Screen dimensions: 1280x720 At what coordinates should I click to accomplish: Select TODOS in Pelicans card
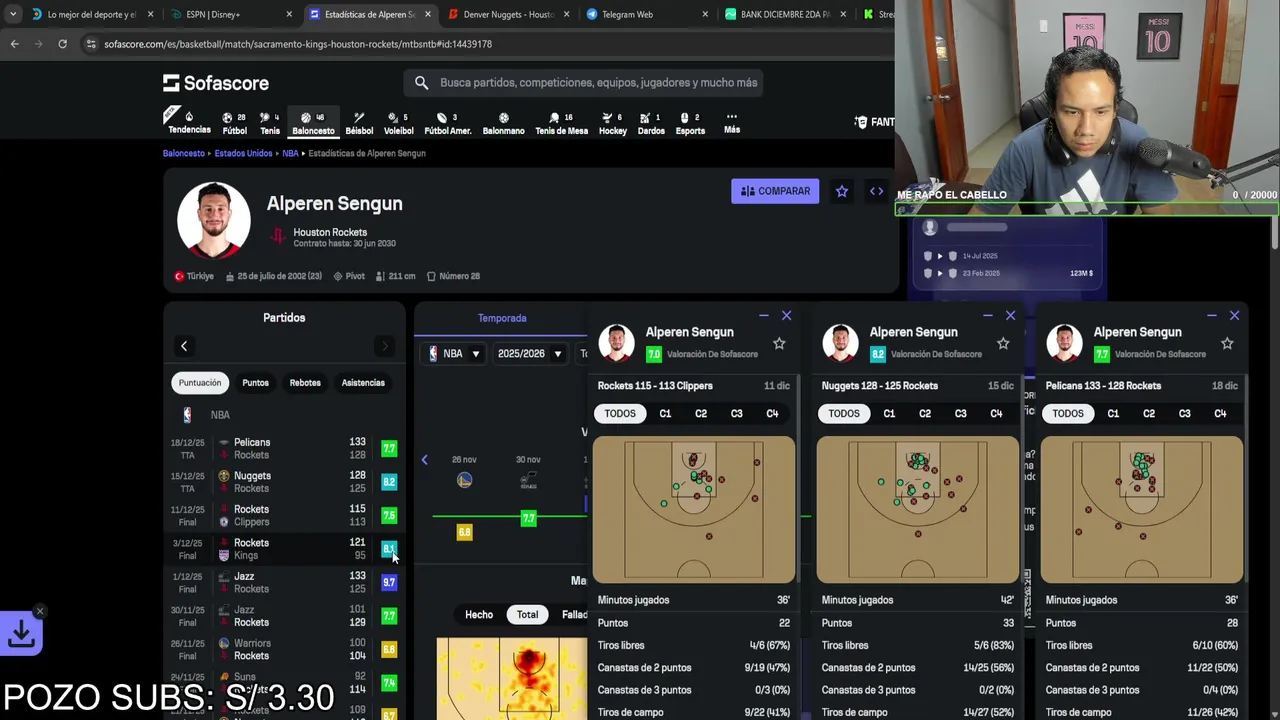(x=1068, y=414)
